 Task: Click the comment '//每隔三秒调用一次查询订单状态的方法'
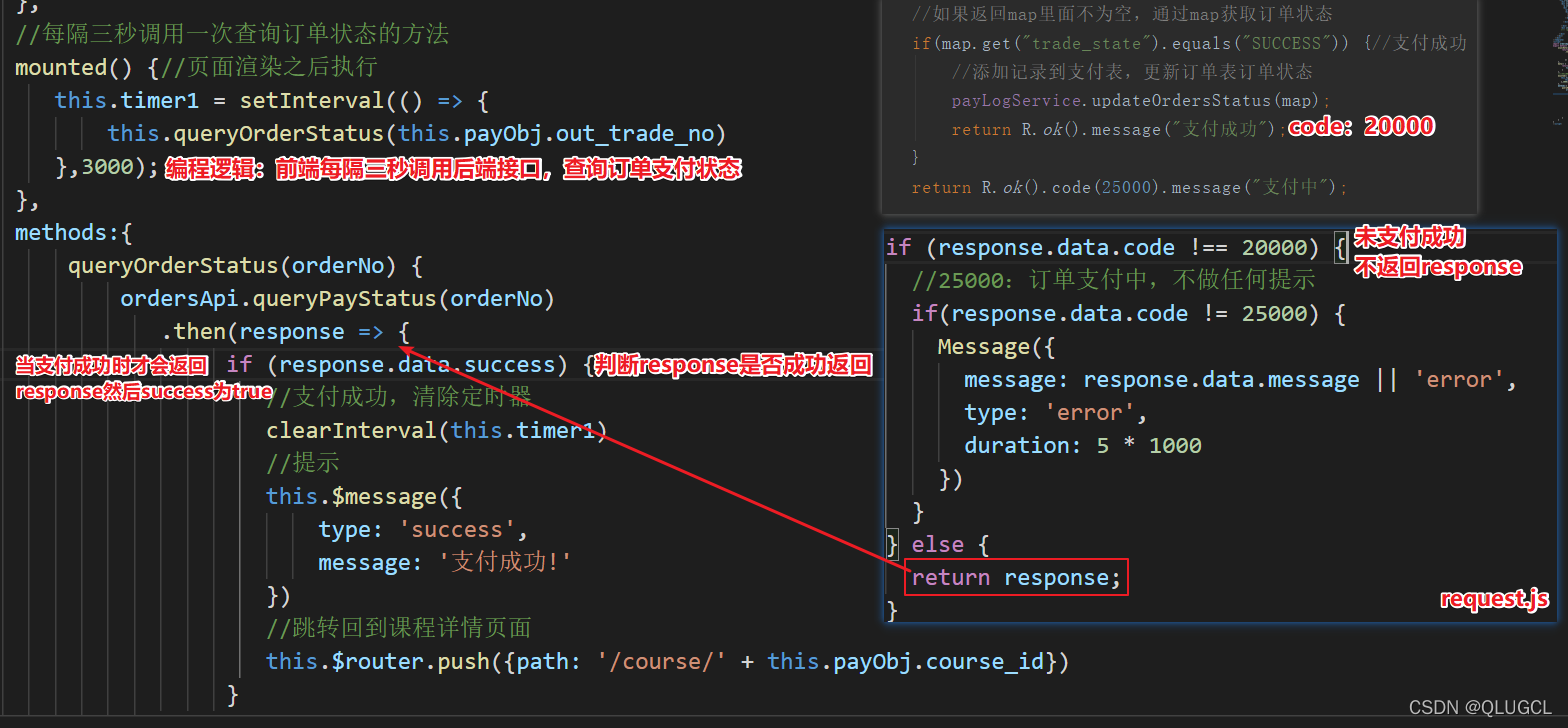click(232, 34)
